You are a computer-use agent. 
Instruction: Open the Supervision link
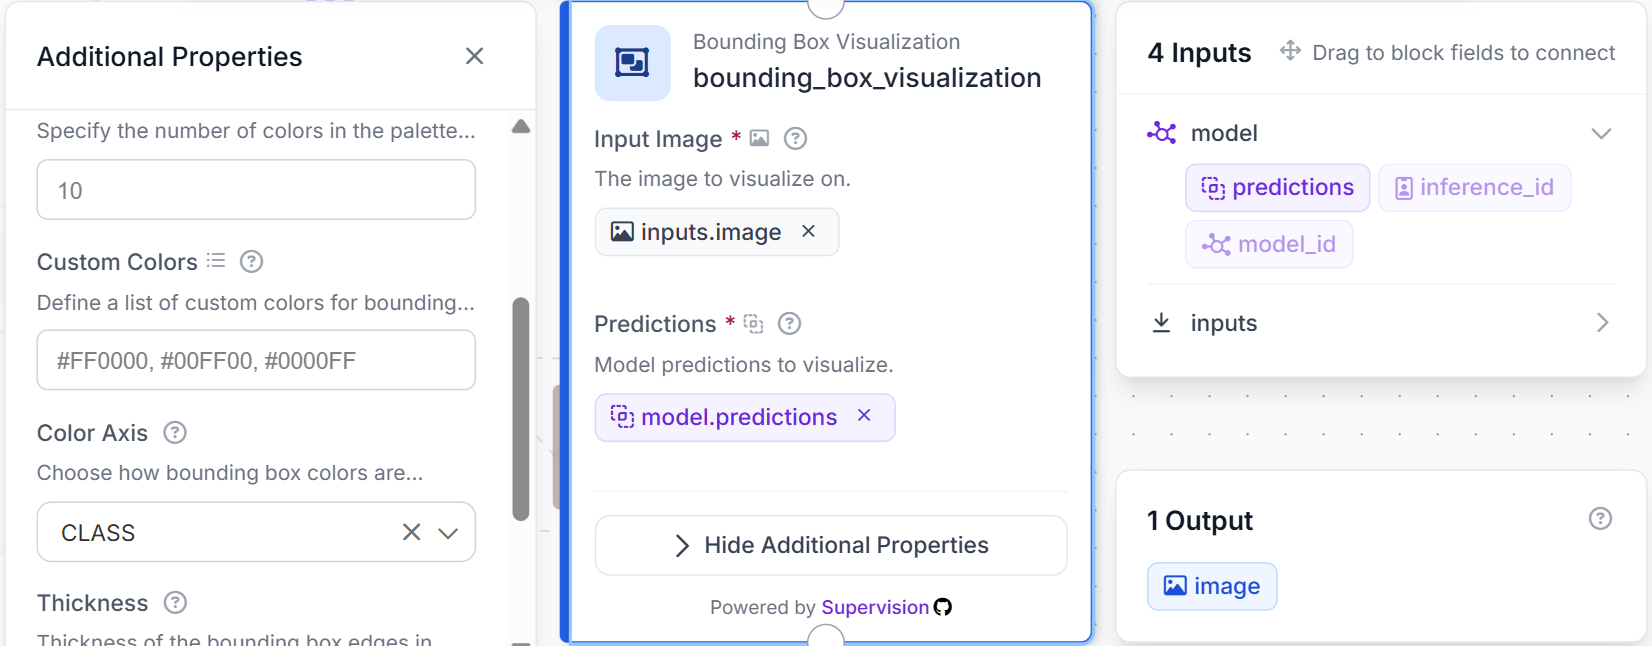click(x=875, y=607)
